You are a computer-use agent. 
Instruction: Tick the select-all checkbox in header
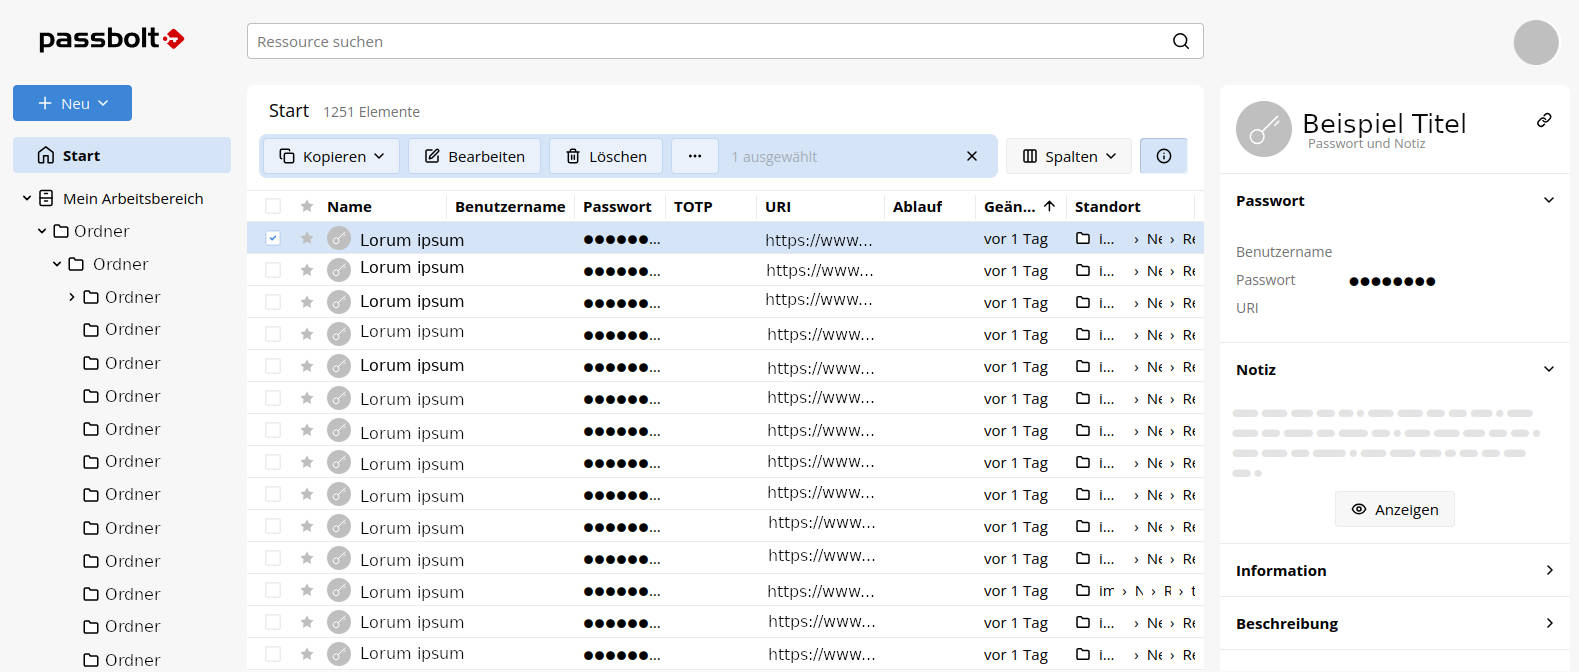(x=273, y=206)
